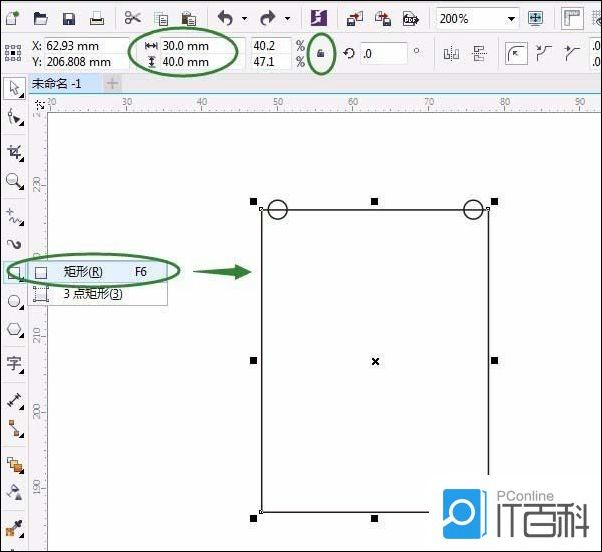
Task: Select the Ellipse tool
Action: pos(15,301)
